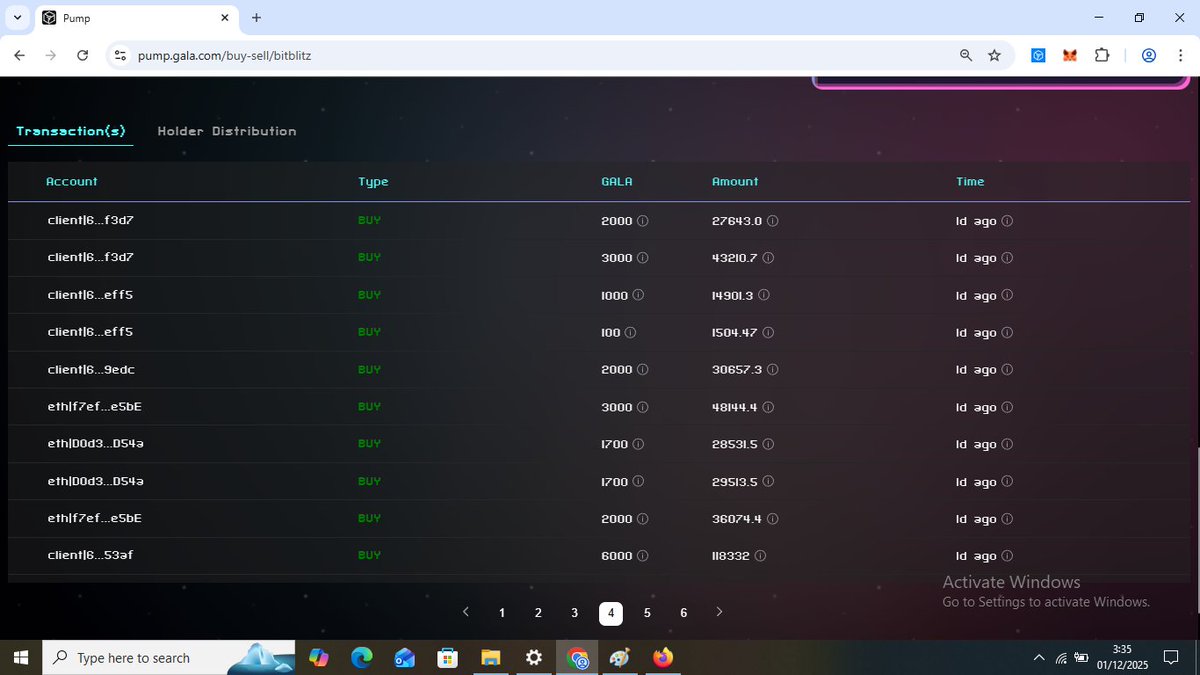Click the info icon next to GALA 100
The width and height of the screenshot is (1200, 675).
631,333
